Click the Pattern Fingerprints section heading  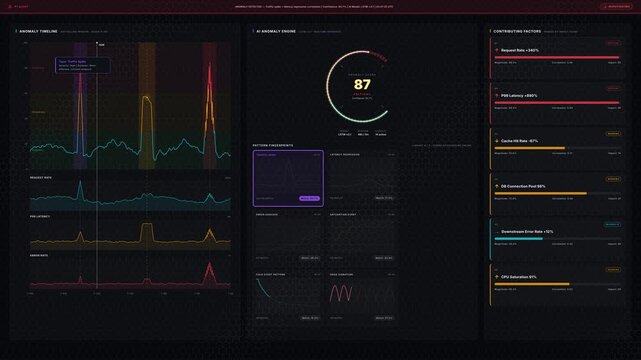coord(273,145)
